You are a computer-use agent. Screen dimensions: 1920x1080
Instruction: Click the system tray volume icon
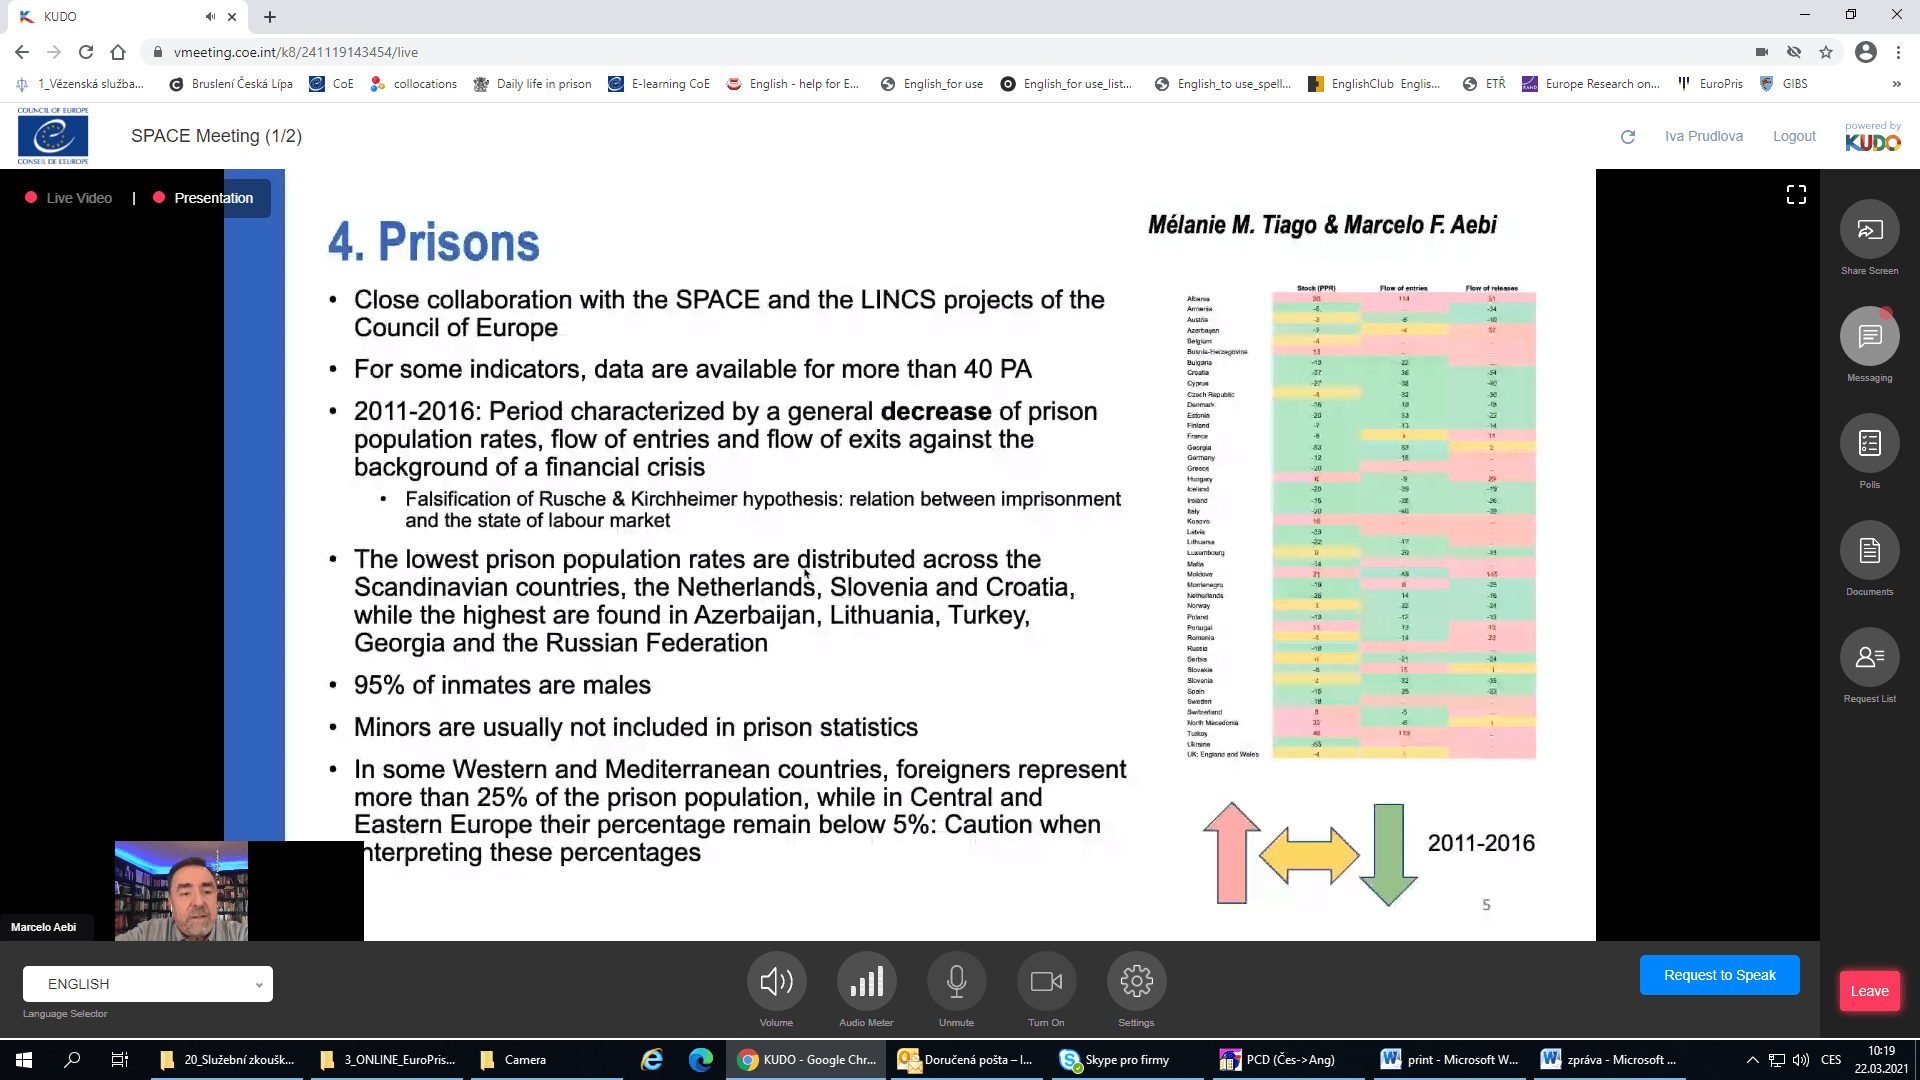[x=1801, y=1060]
